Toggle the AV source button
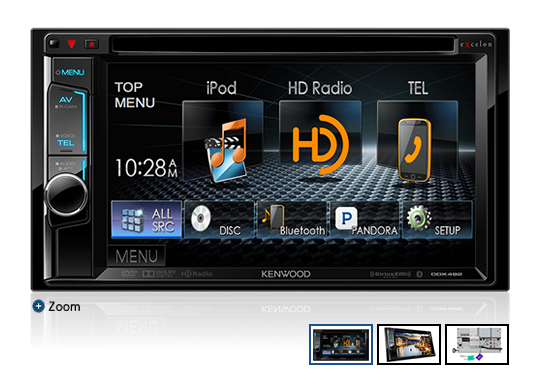 click(x=66, y=103)
